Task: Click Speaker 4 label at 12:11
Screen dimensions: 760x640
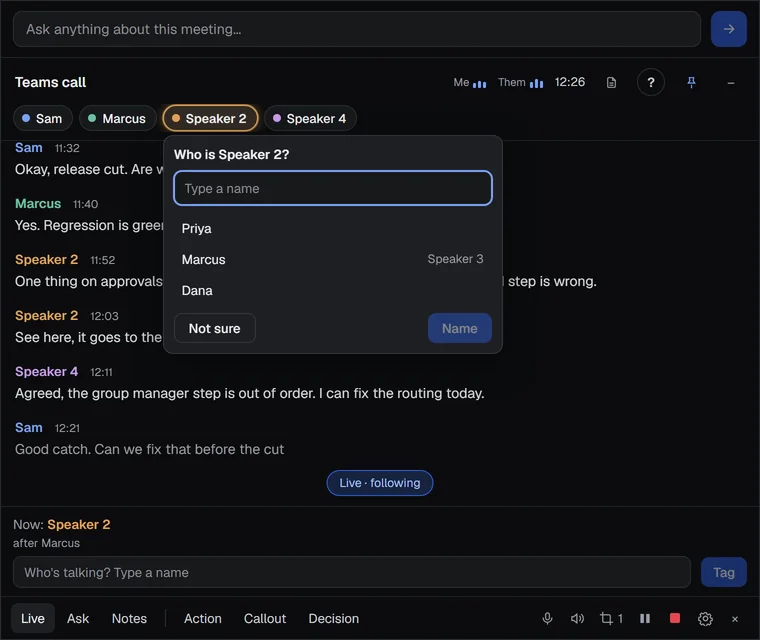Action: click(x=47, y=371)
